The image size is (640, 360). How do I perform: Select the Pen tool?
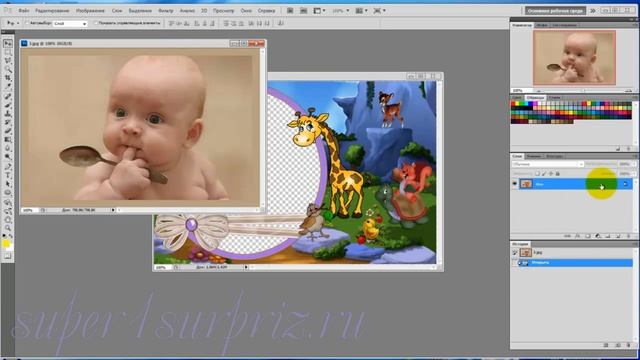(8, 166)
